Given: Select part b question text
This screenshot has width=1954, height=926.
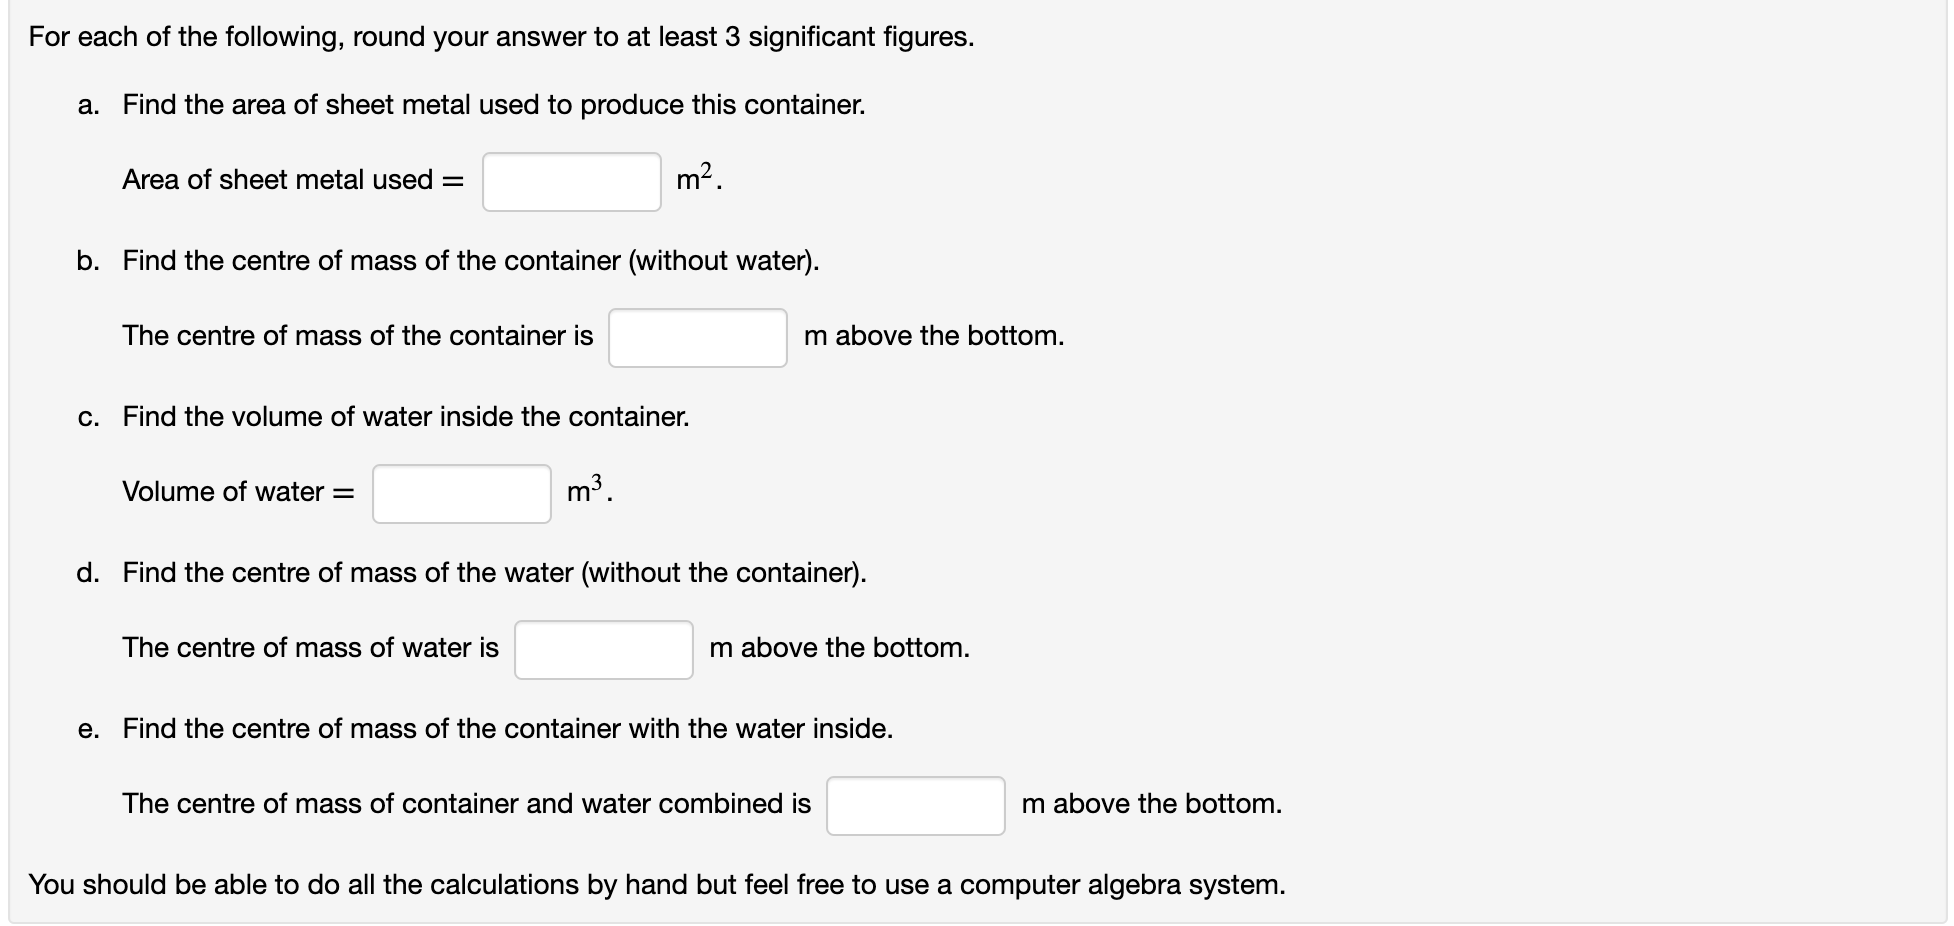Looking at the screenshot, I should (x=470, y=261).
